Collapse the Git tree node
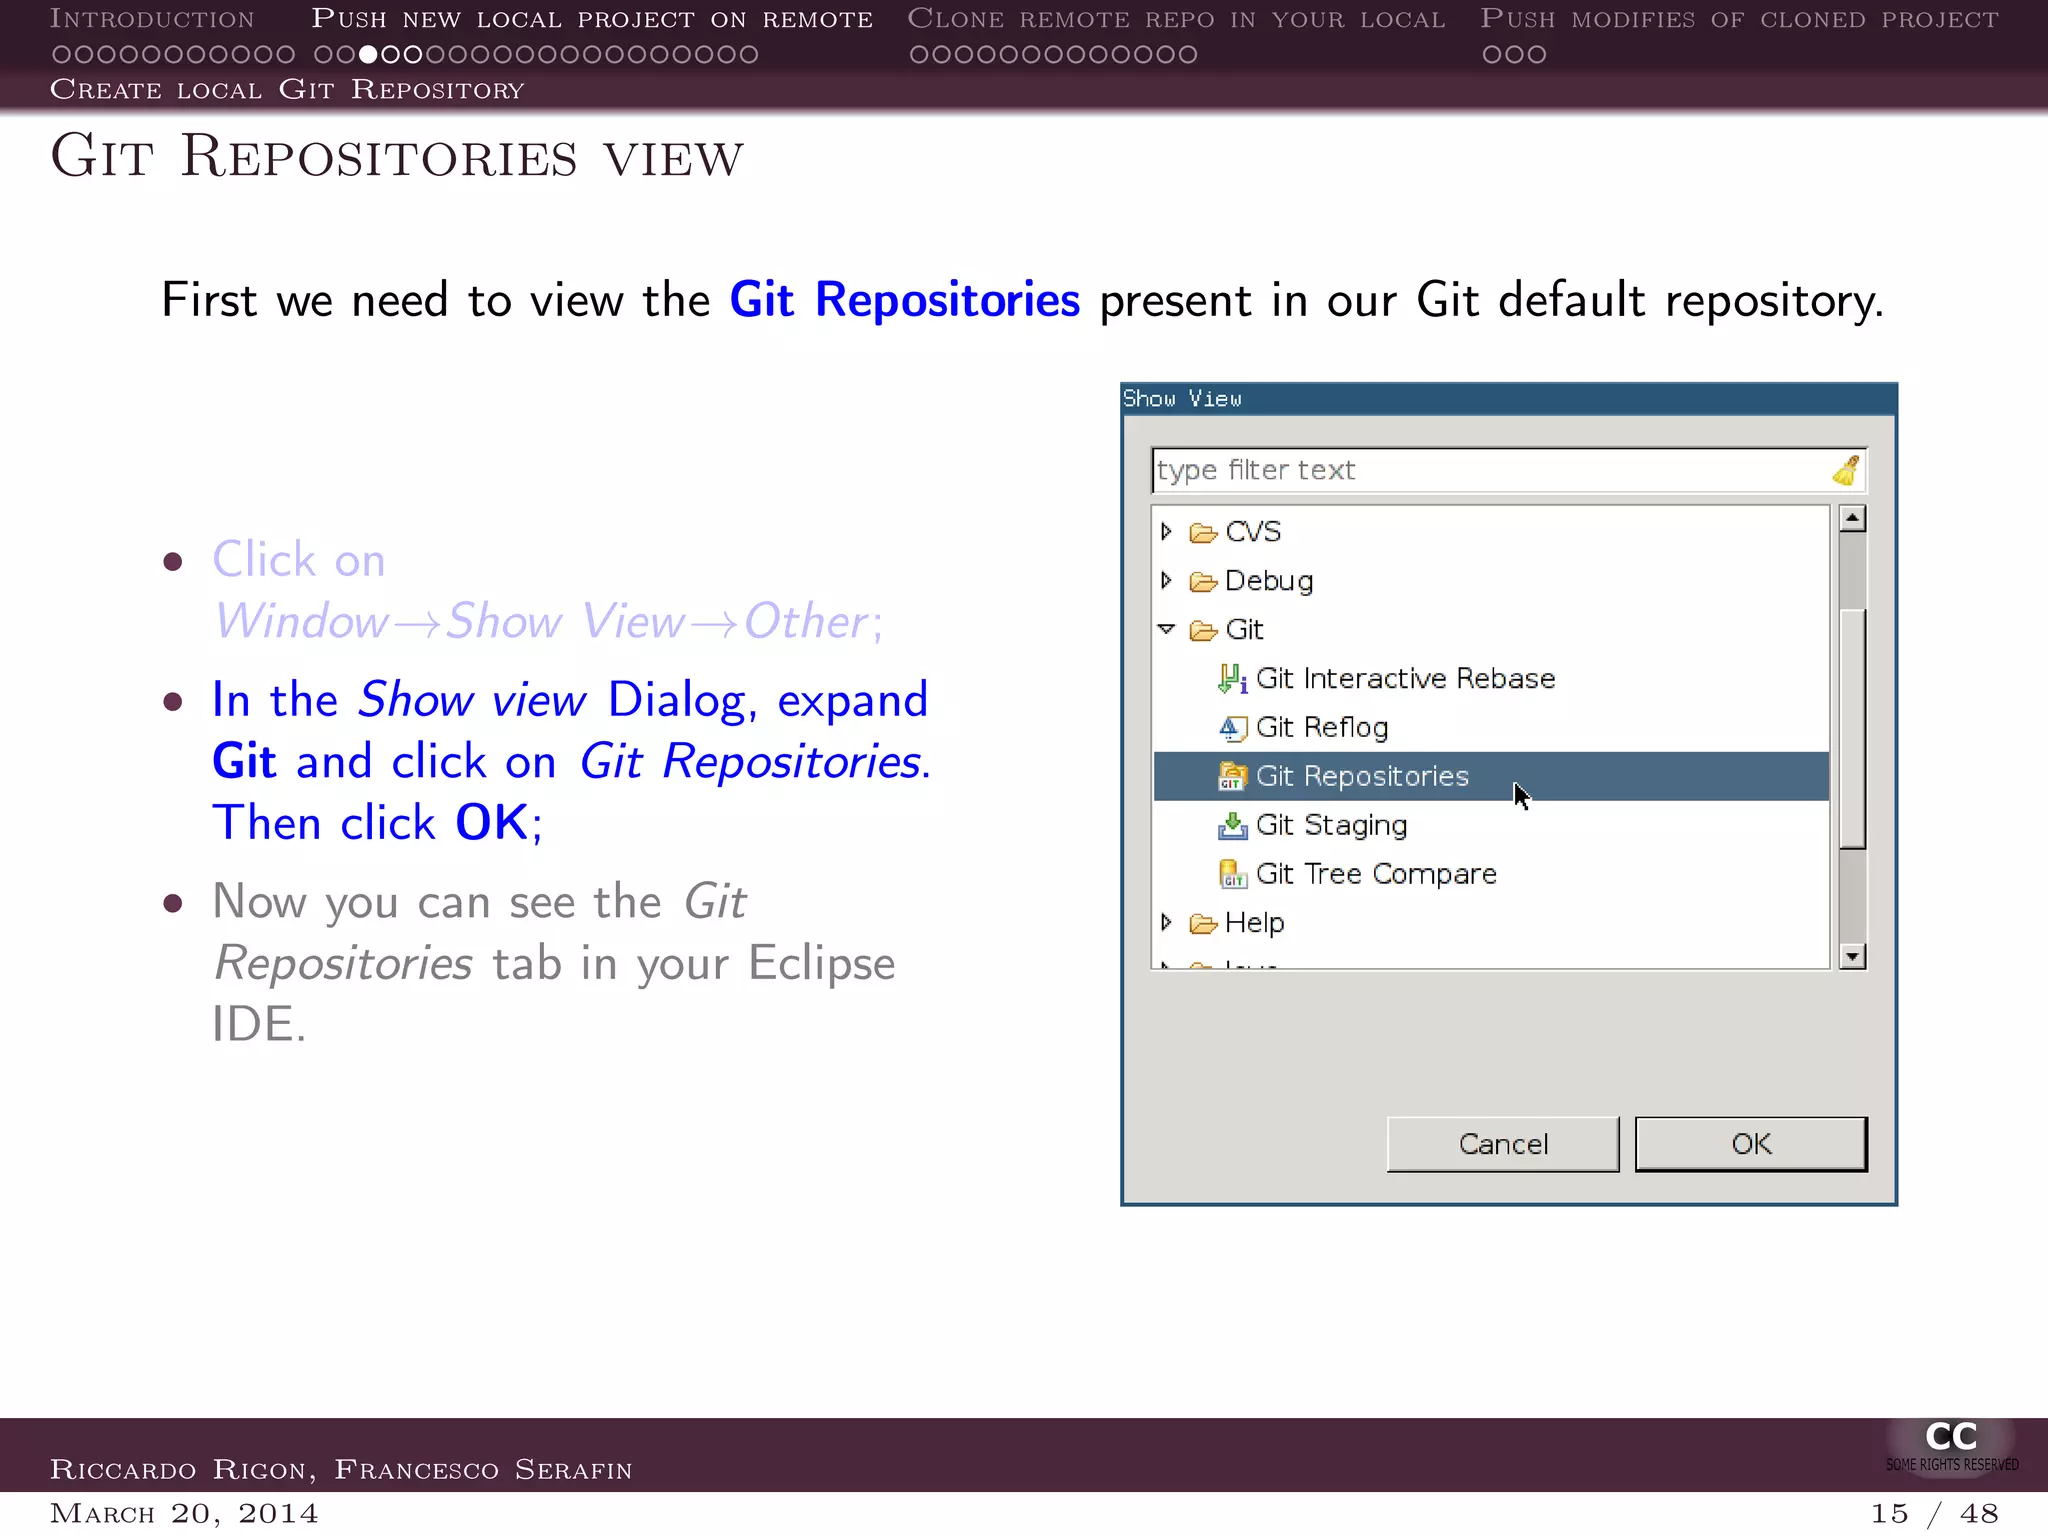The width and height of the screenshot is (2048, 1536). pyautogui.click(x=1166, y=630)
